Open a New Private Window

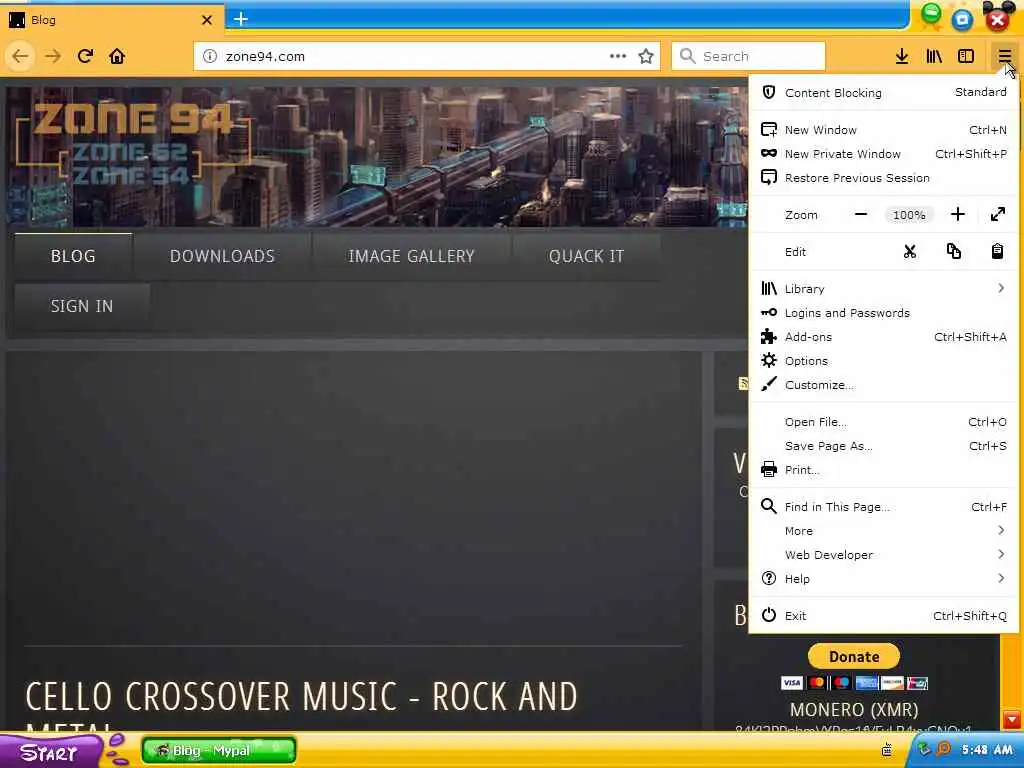pyautogui.click(x=884, y=154)
